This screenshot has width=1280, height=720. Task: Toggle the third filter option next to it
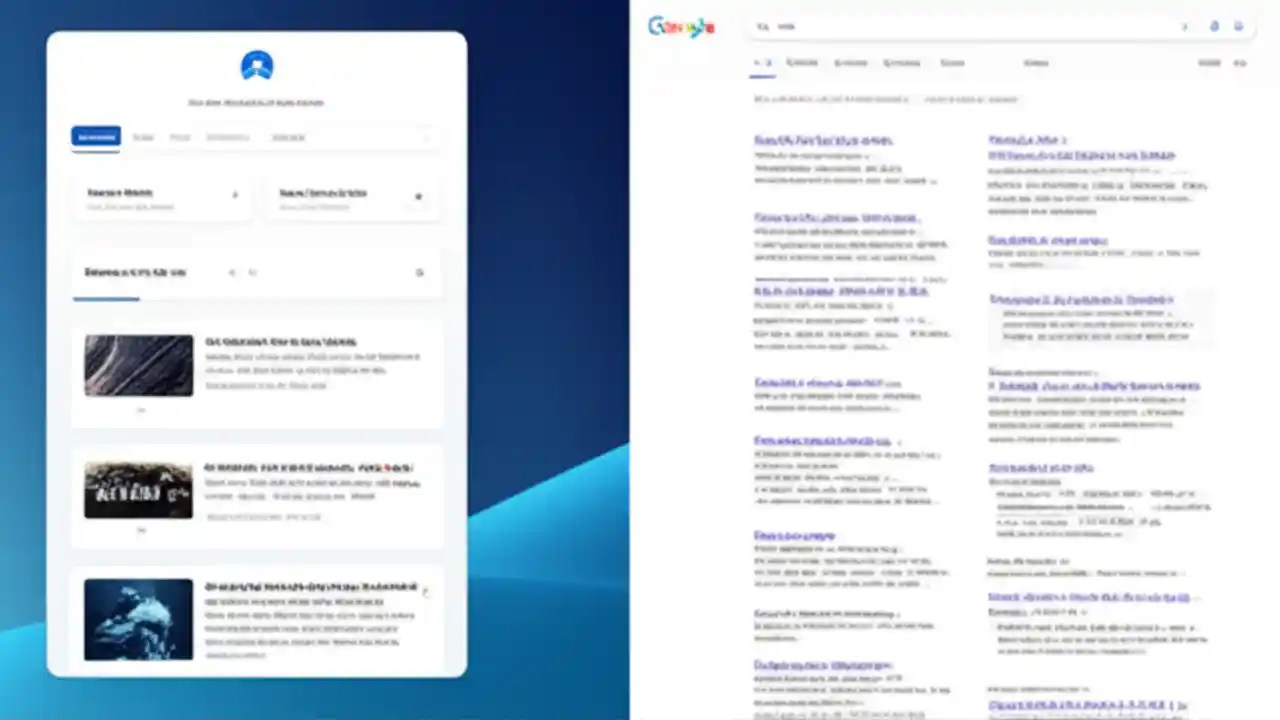click(x=180, y=137)
